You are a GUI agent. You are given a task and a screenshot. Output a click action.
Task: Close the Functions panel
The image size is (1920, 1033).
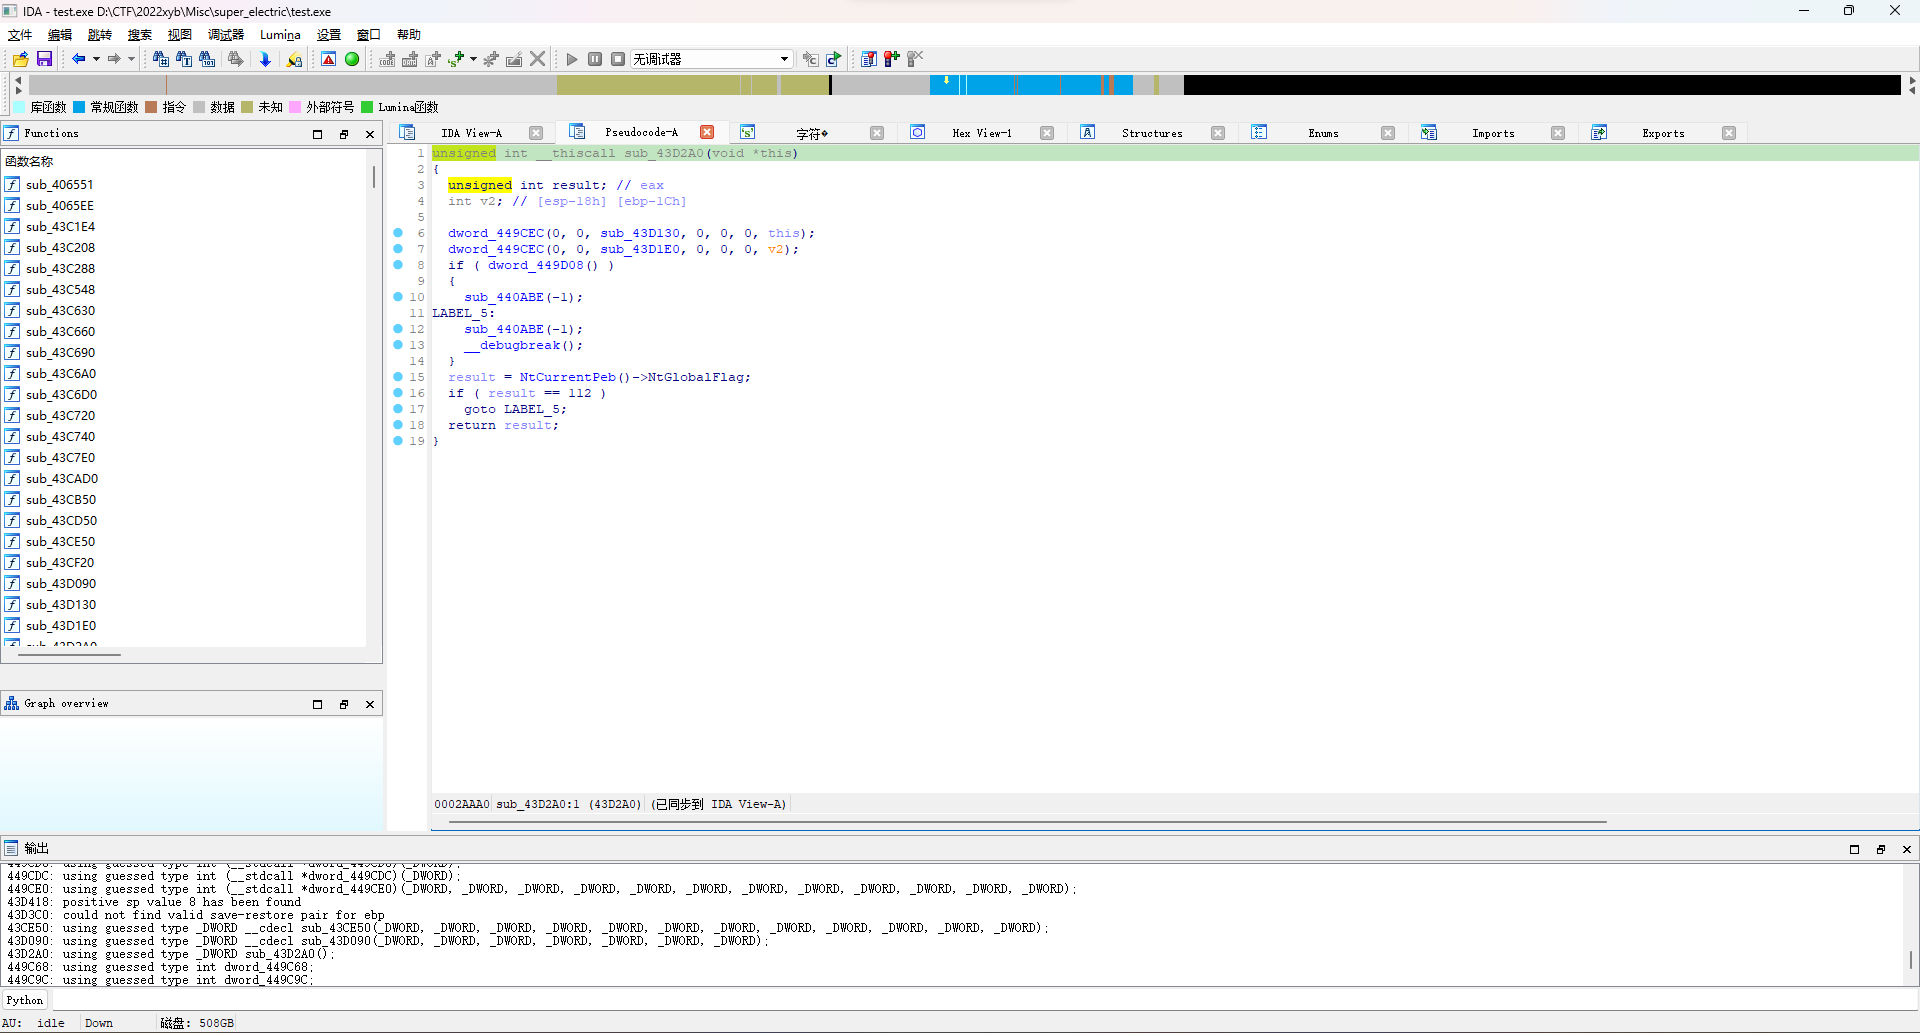pyautogui.click(x=370, y=134)
